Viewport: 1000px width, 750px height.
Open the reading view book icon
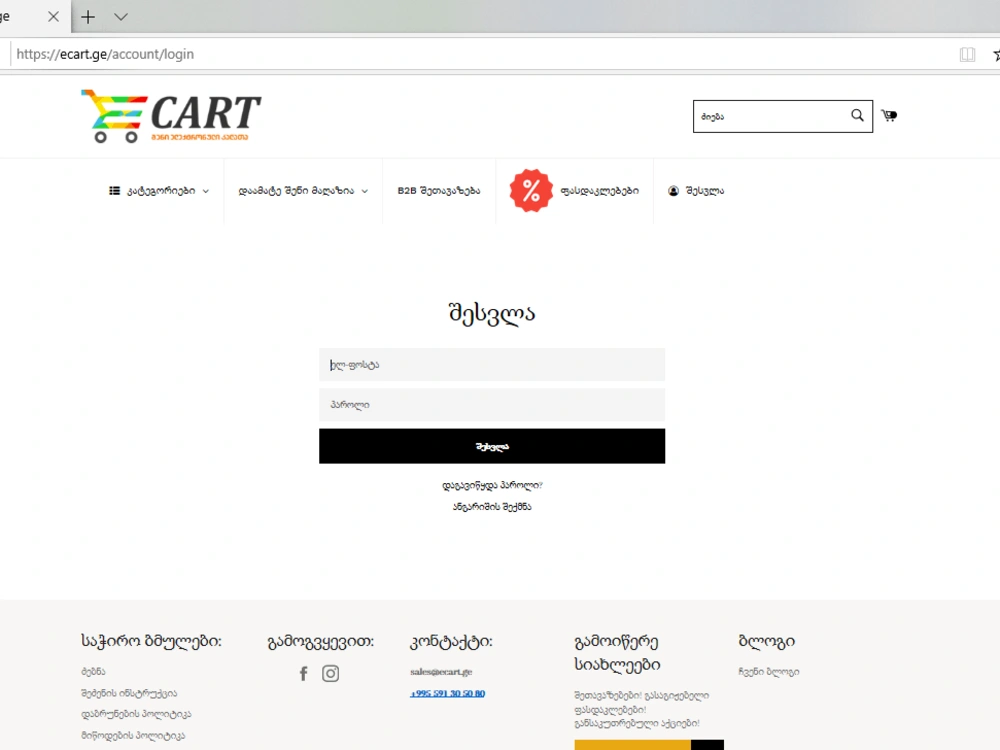967,54
